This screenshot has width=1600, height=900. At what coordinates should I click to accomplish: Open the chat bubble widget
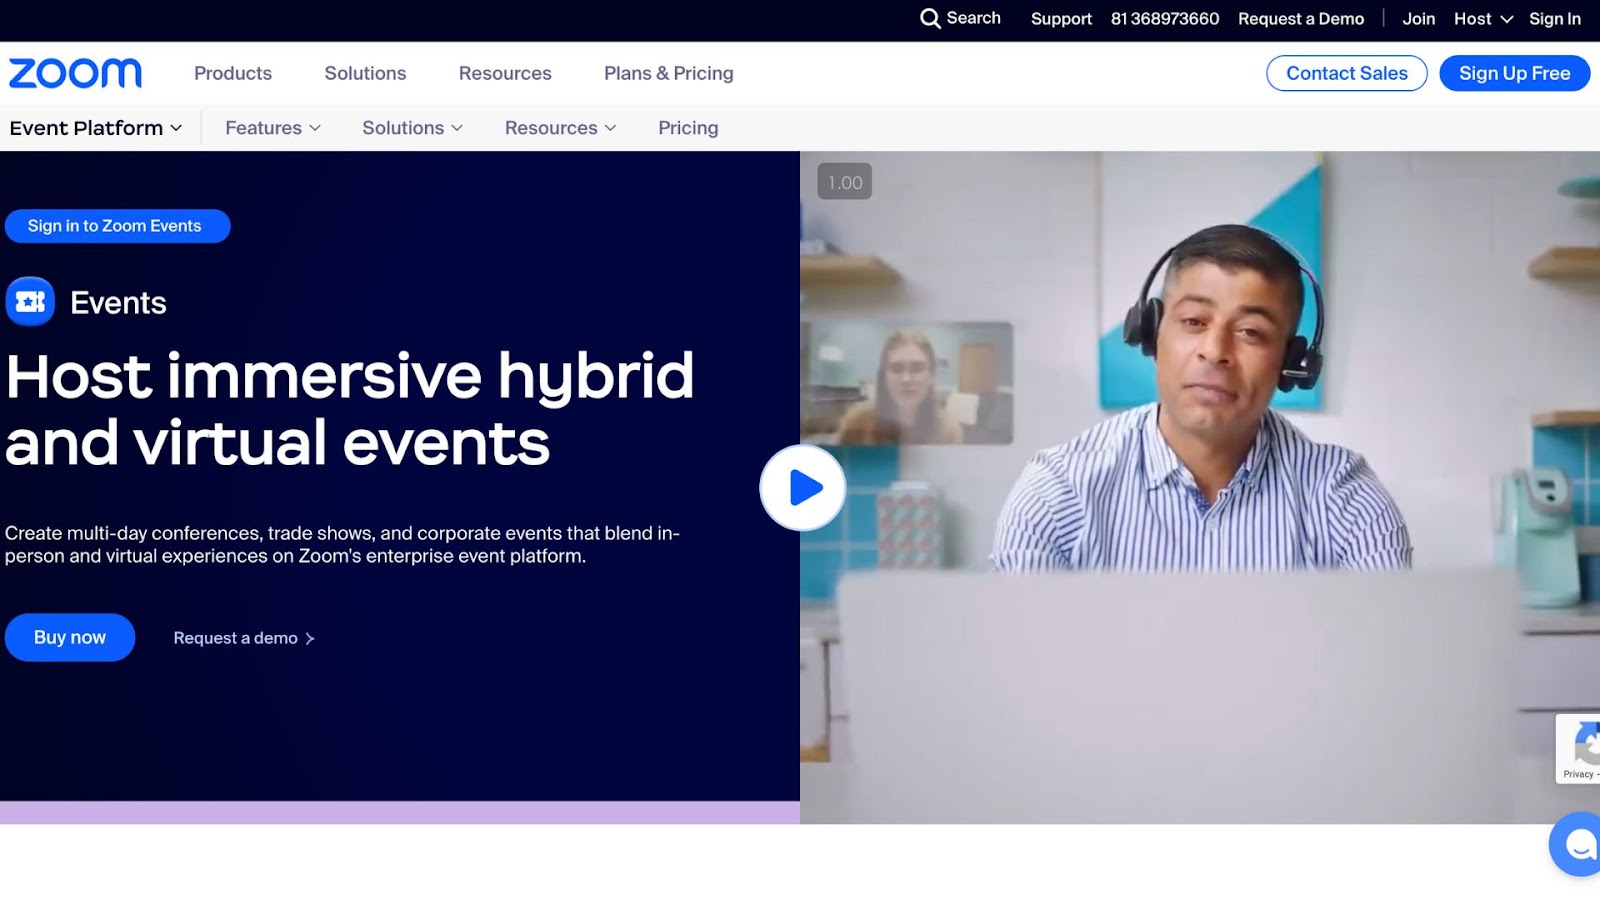(x=1577, y=845)
